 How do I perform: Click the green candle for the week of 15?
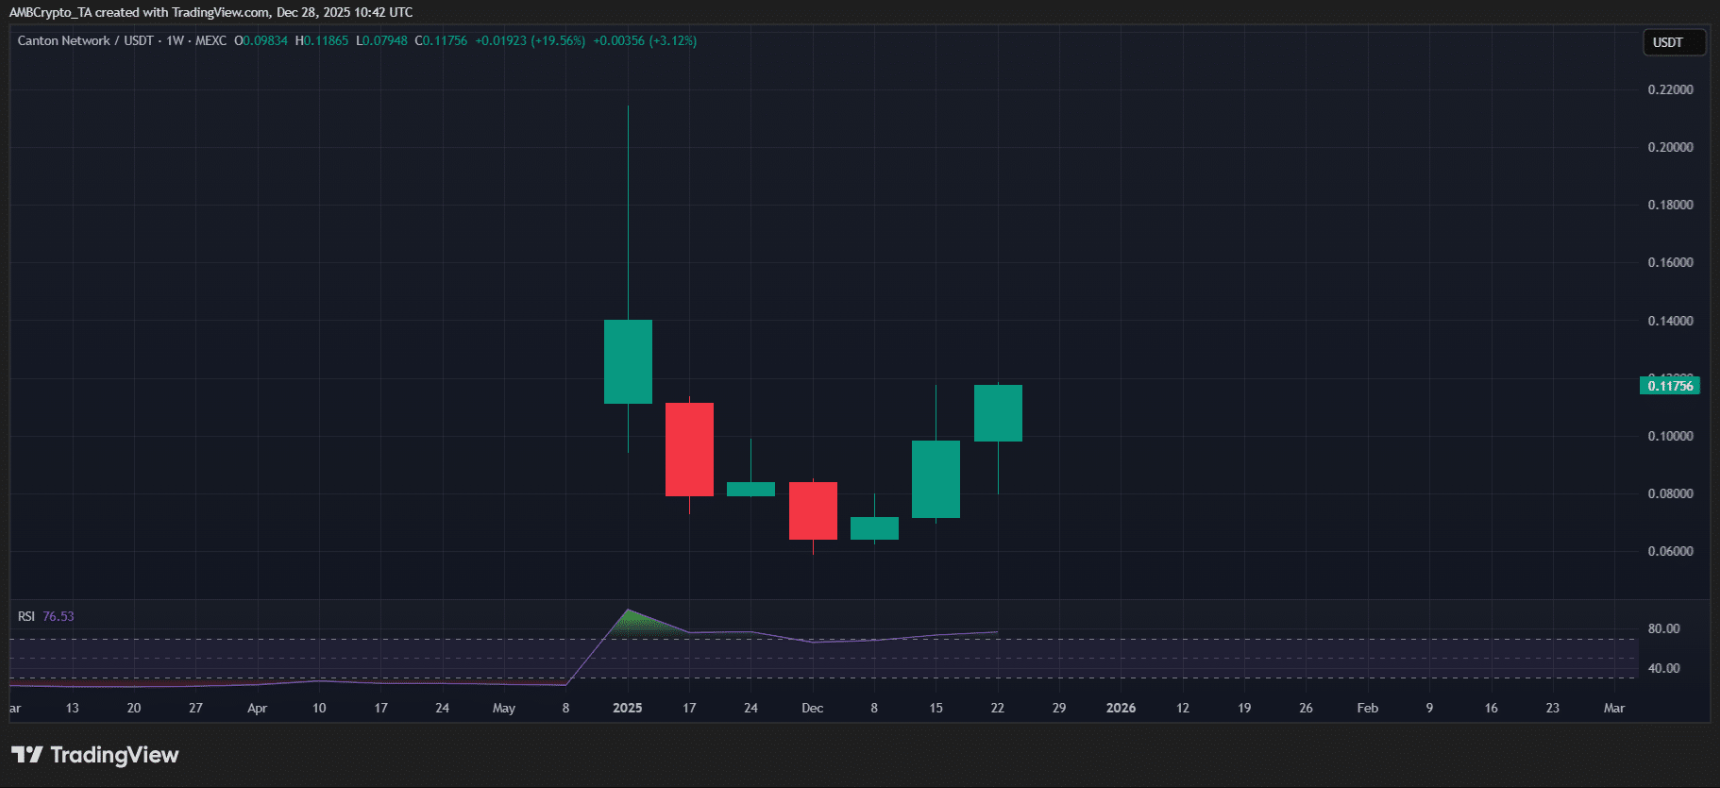(x=936, y=479)
